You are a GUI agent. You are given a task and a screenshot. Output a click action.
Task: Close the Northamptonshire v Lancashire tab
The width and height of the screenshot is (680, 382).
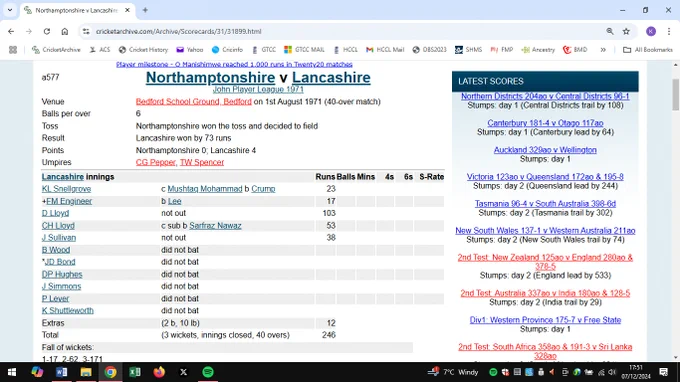(x=127, y=10)
